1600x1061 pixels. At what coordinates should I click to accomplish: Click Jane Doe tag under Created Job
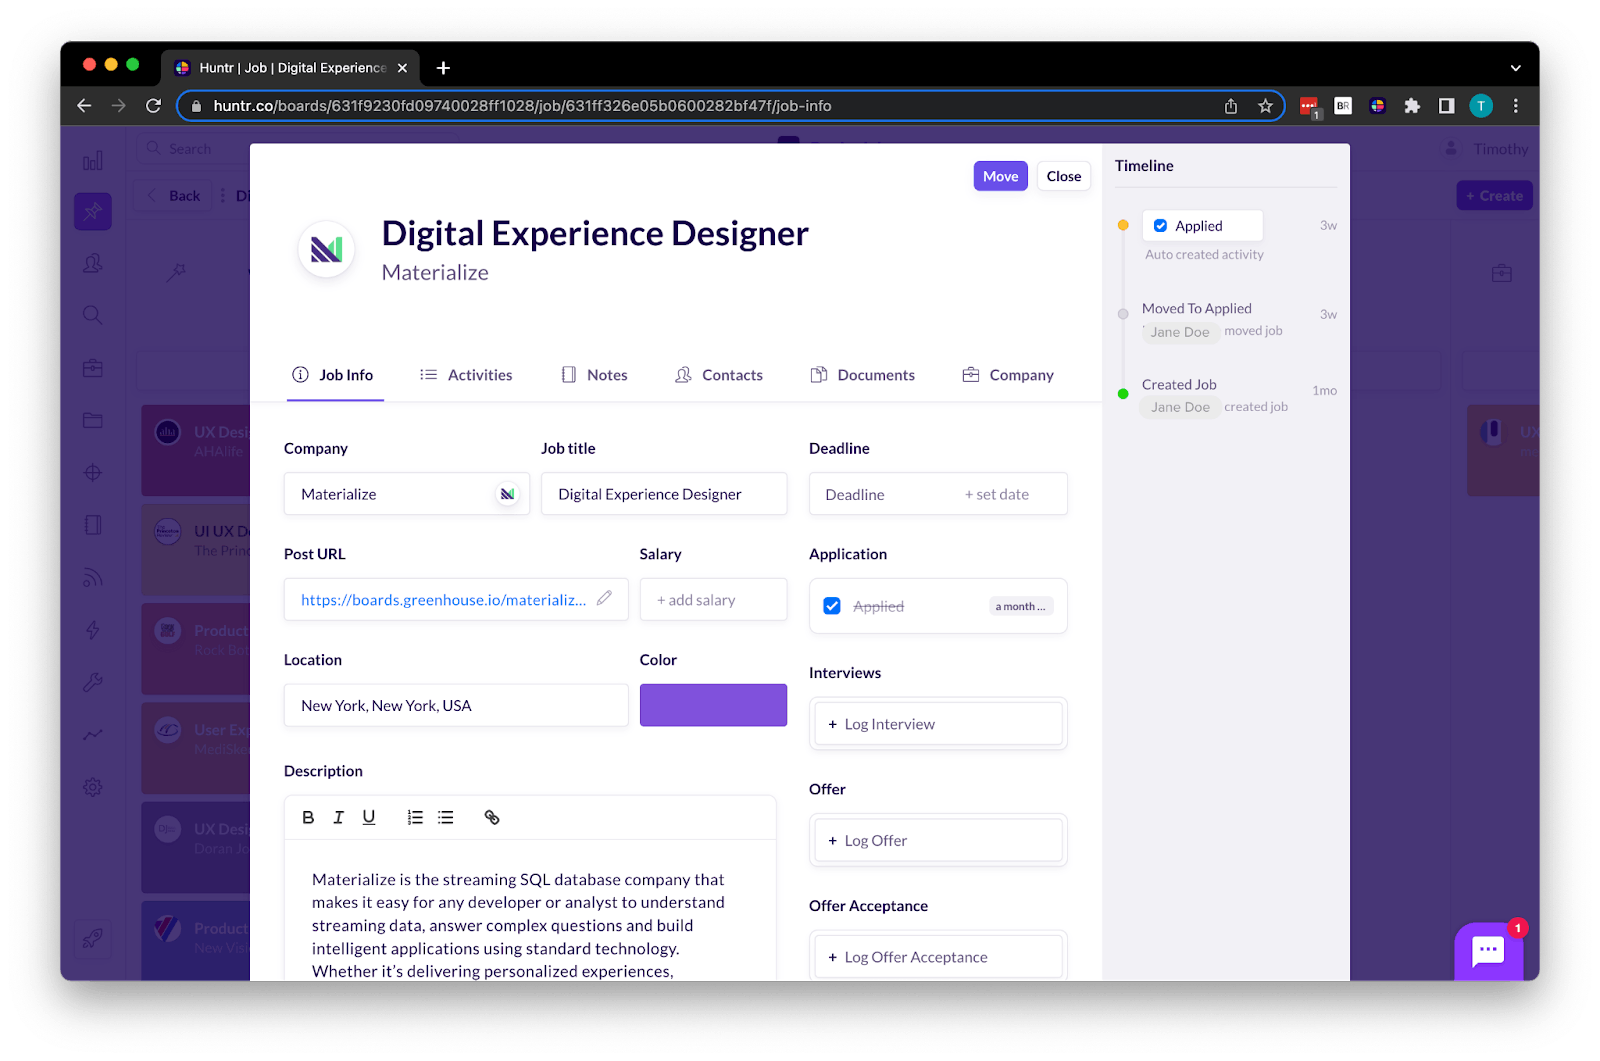point(1180,407)
